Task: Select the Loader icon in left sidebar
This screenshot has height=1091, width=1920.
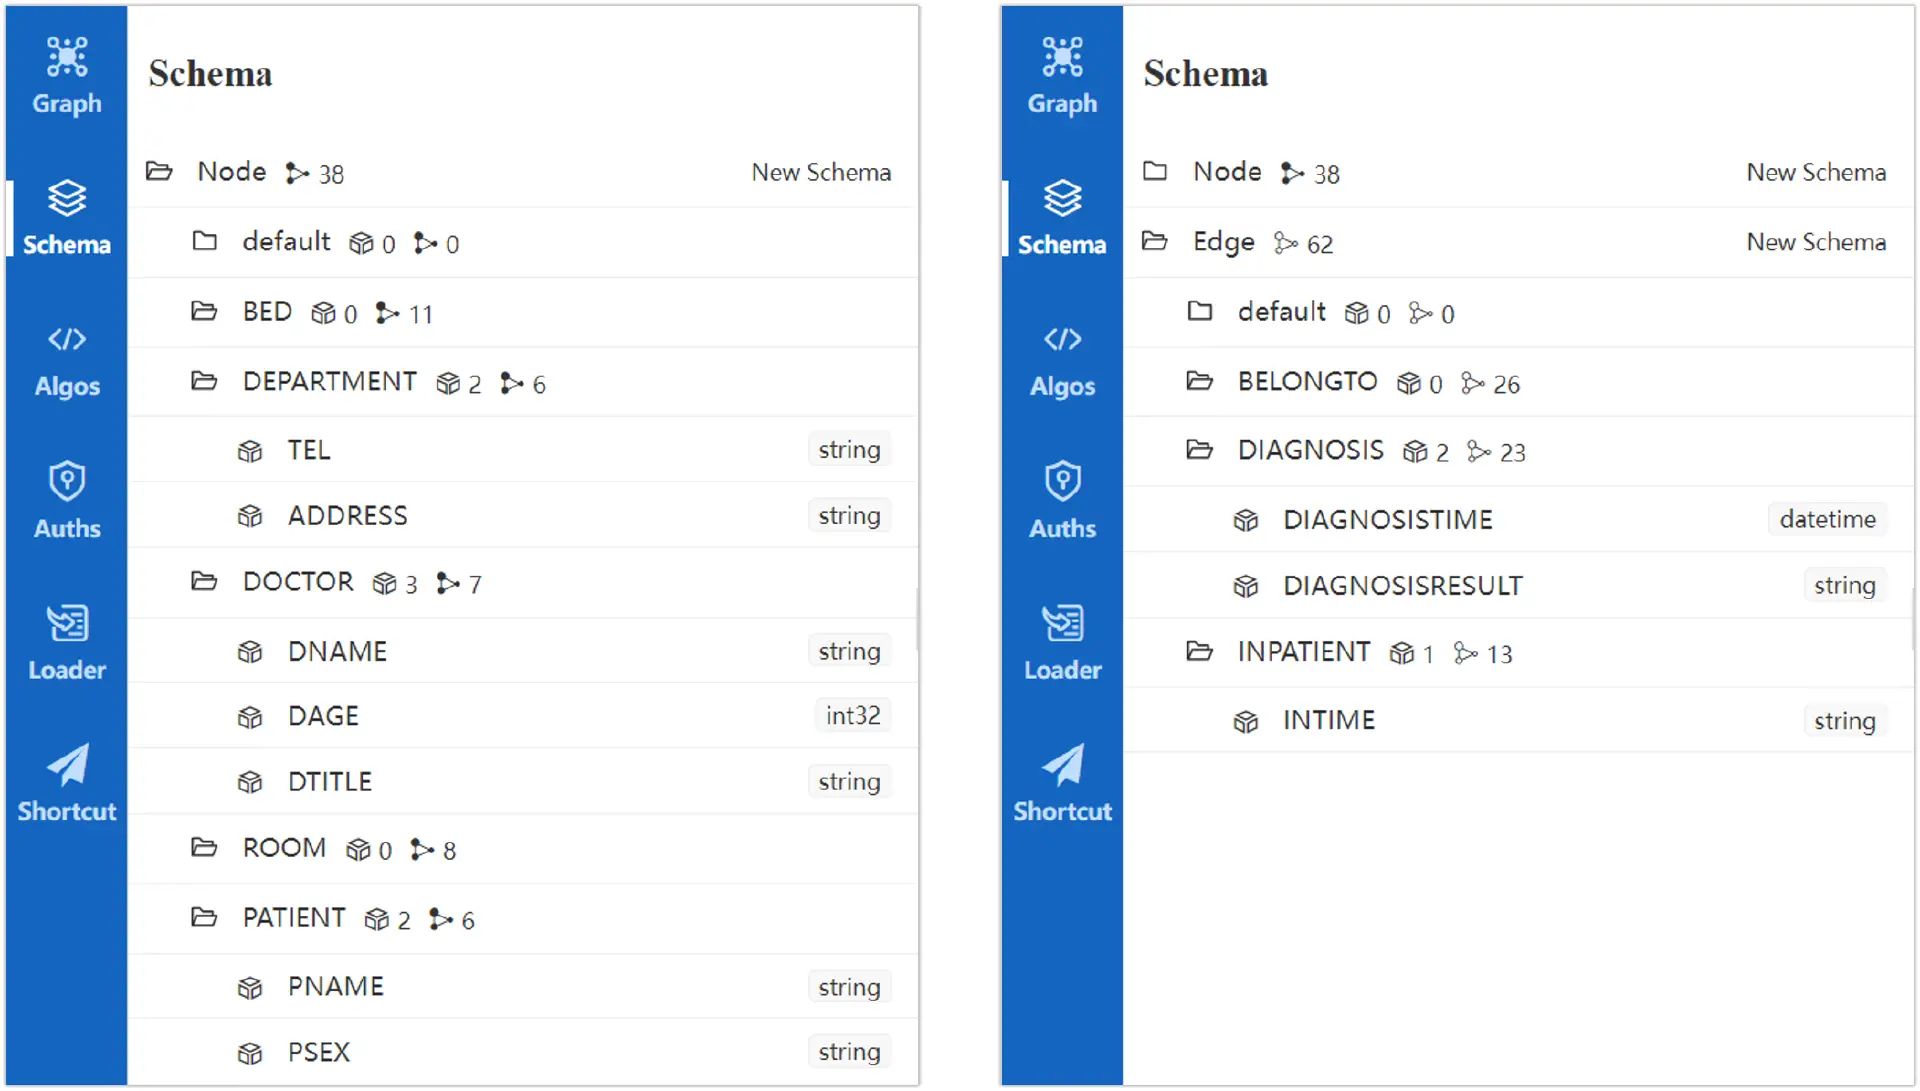Action: pos(66,643)
